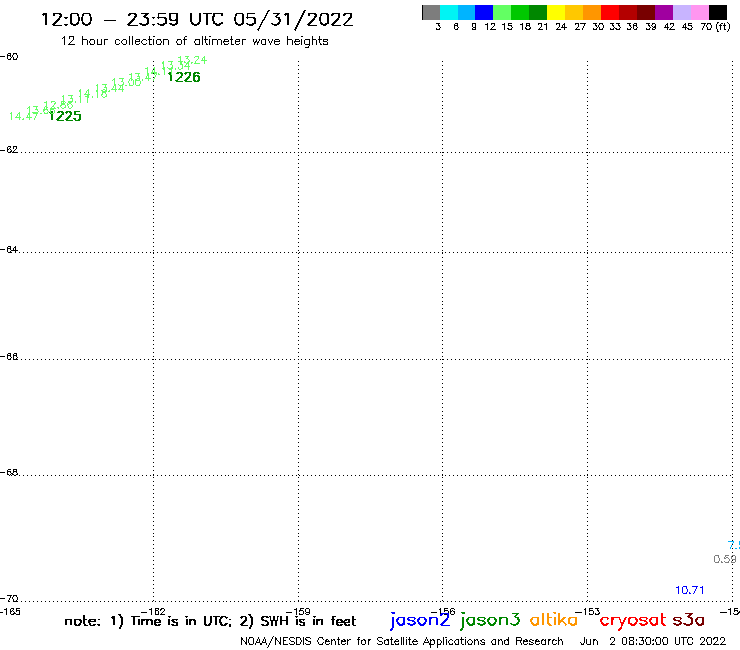Click the cyan swatch in the color legend
Screen dimensions: 740x650
pos(449,12)
